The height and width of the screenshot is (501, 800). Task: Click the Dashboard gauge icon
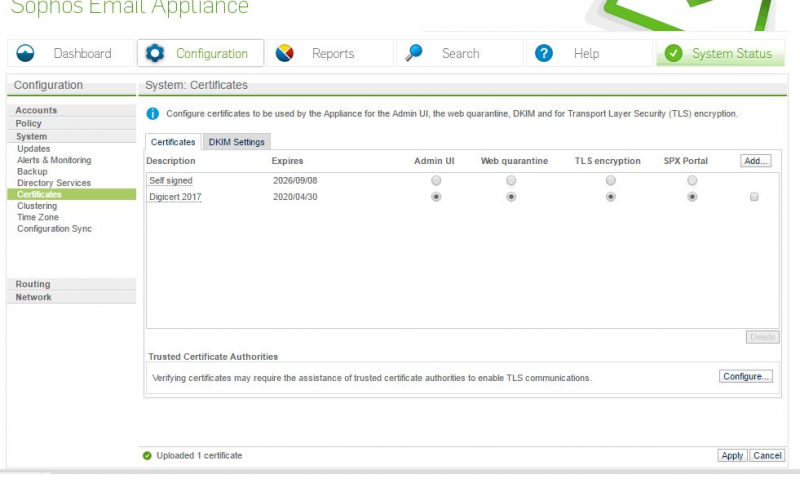coord(27,53)
